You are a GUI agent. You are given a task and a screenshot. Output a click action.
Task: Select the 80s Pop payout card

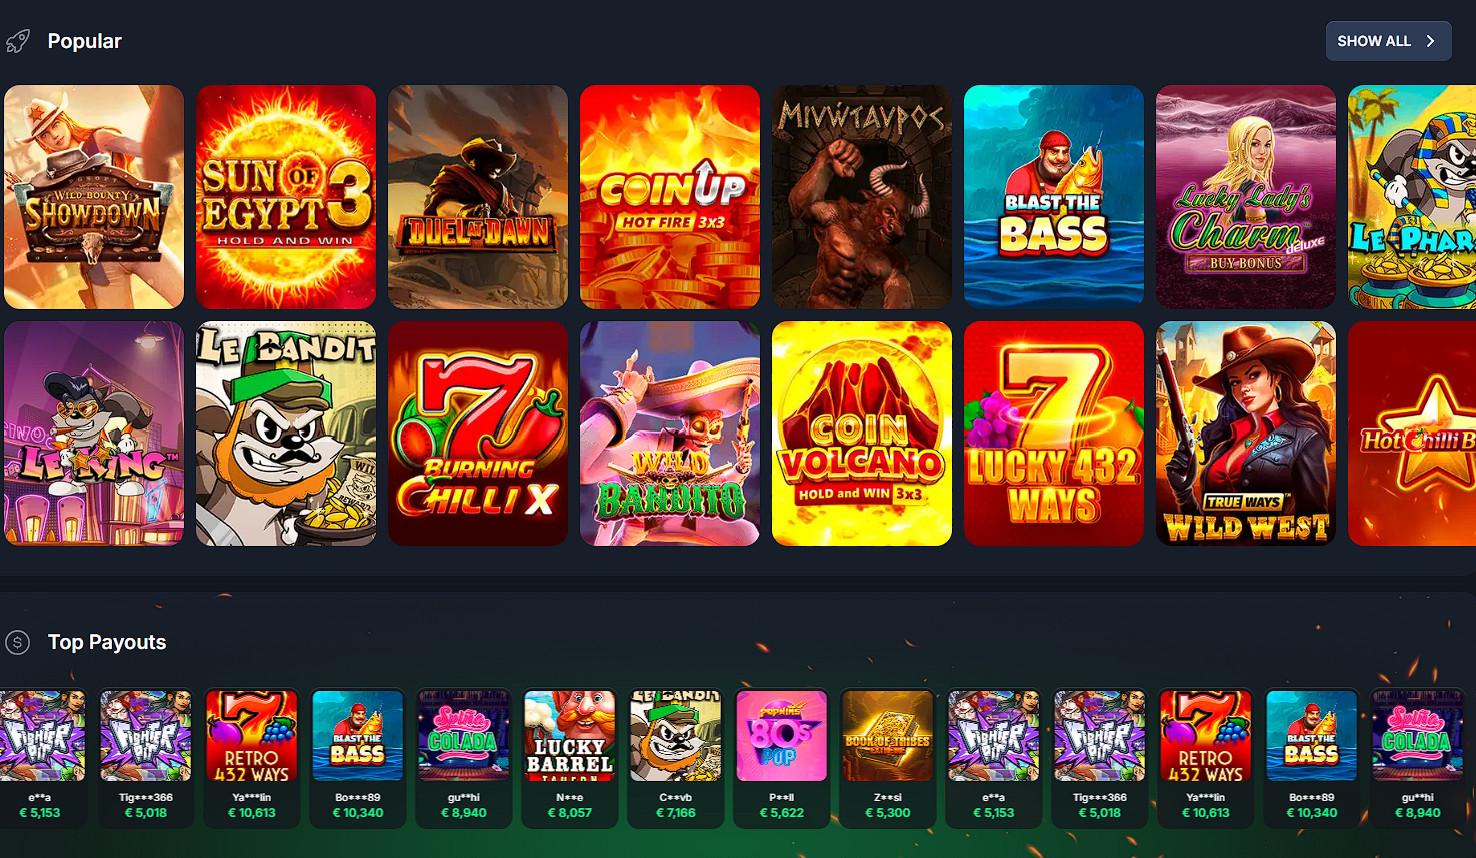(782, 757)
